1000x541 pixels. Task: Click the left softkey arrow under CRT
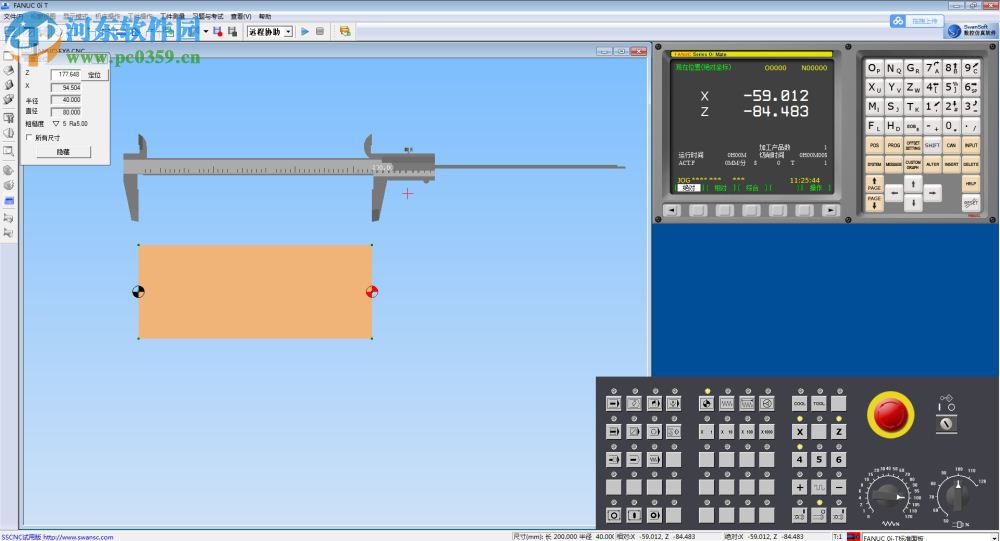coord(671,210)
